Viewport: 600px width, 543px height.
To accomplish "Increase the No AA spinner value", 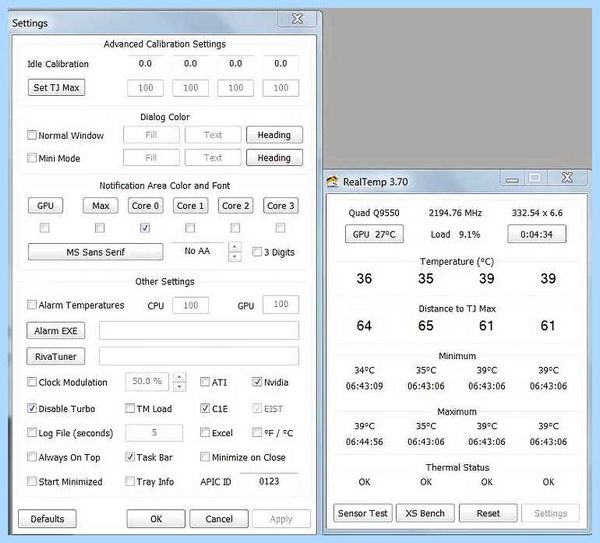I will [235, 247].
